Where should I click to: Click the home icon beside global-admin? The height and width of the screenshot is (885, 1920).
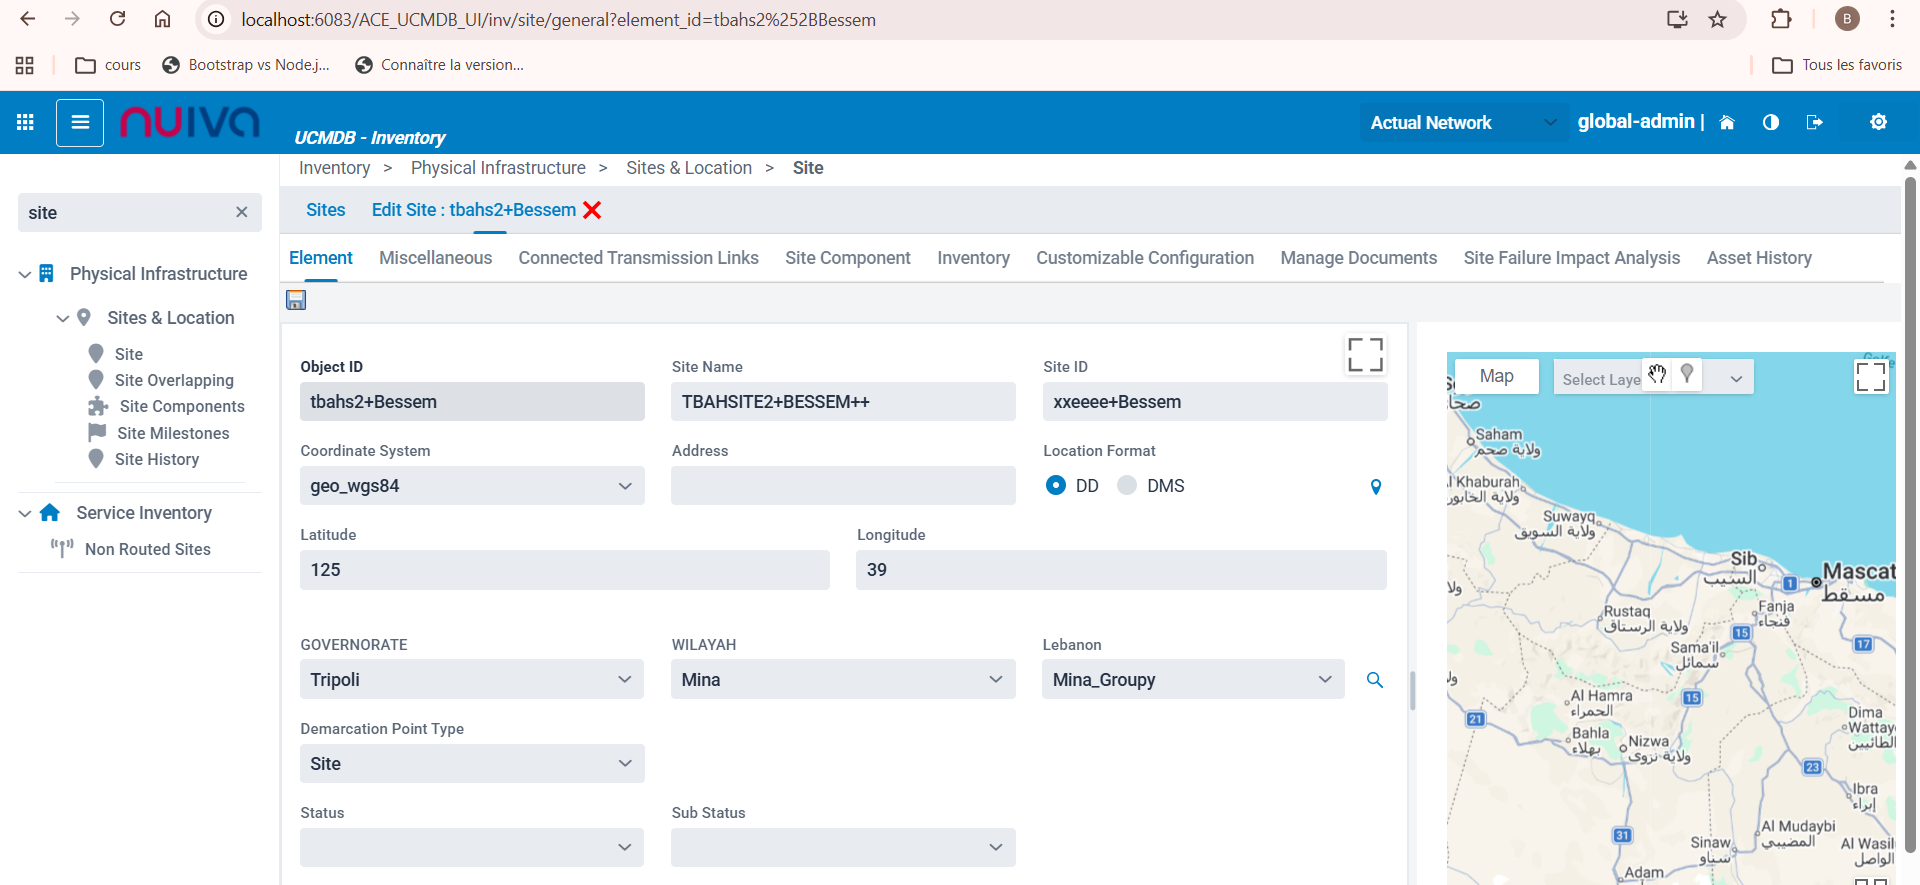[1727, 122]
